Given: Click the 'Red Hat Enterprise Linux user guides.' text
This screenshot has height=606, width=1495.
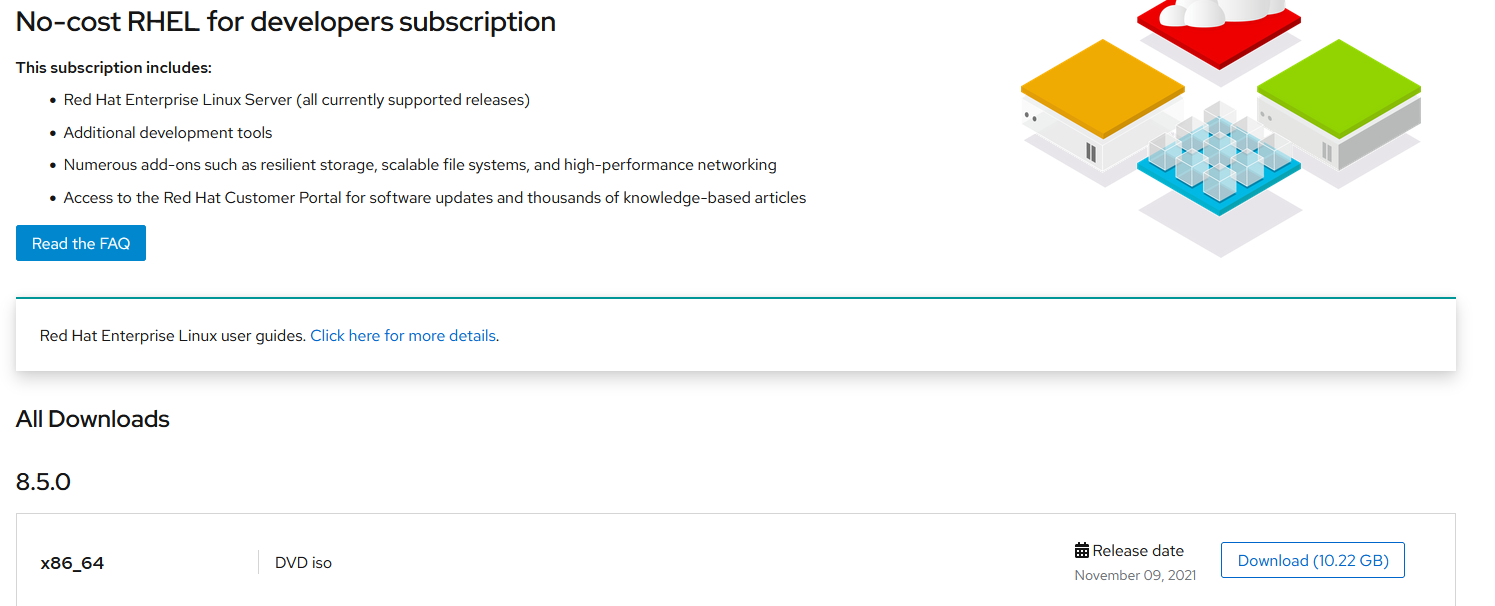Looking at the screenshot, I should click(x=173, y=336).
